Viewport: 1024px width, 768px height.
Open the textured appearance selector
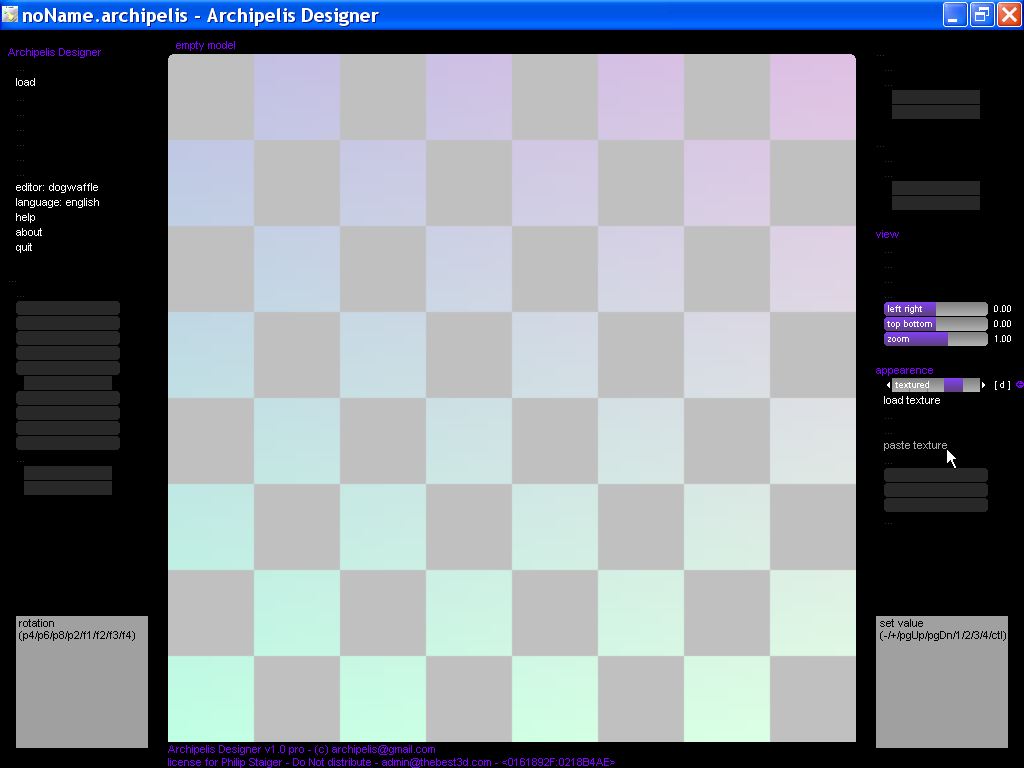tap(935, 385)
